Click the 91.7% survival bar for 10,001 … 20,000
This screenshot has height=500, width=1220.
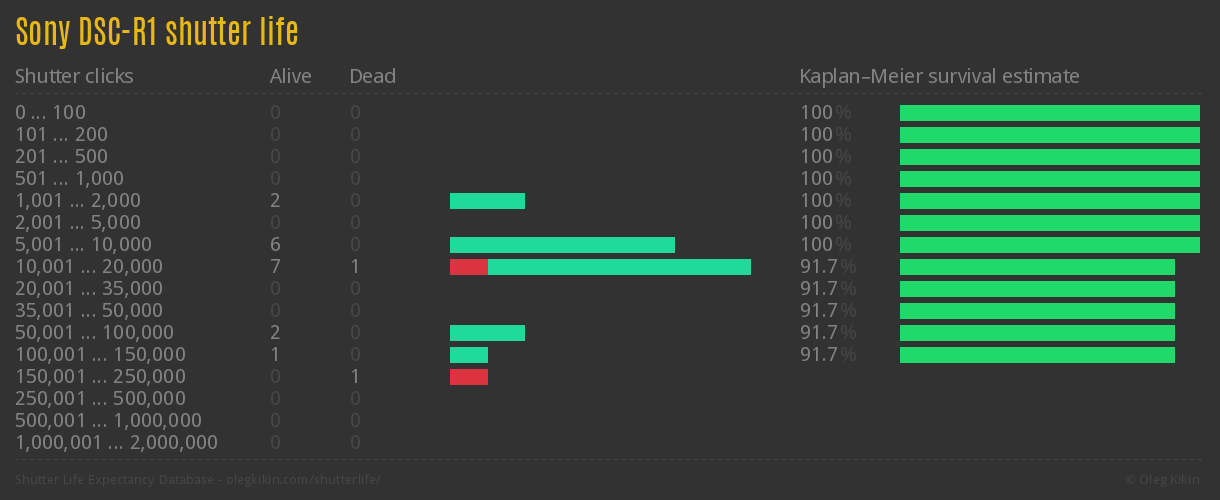point(1037,267)
